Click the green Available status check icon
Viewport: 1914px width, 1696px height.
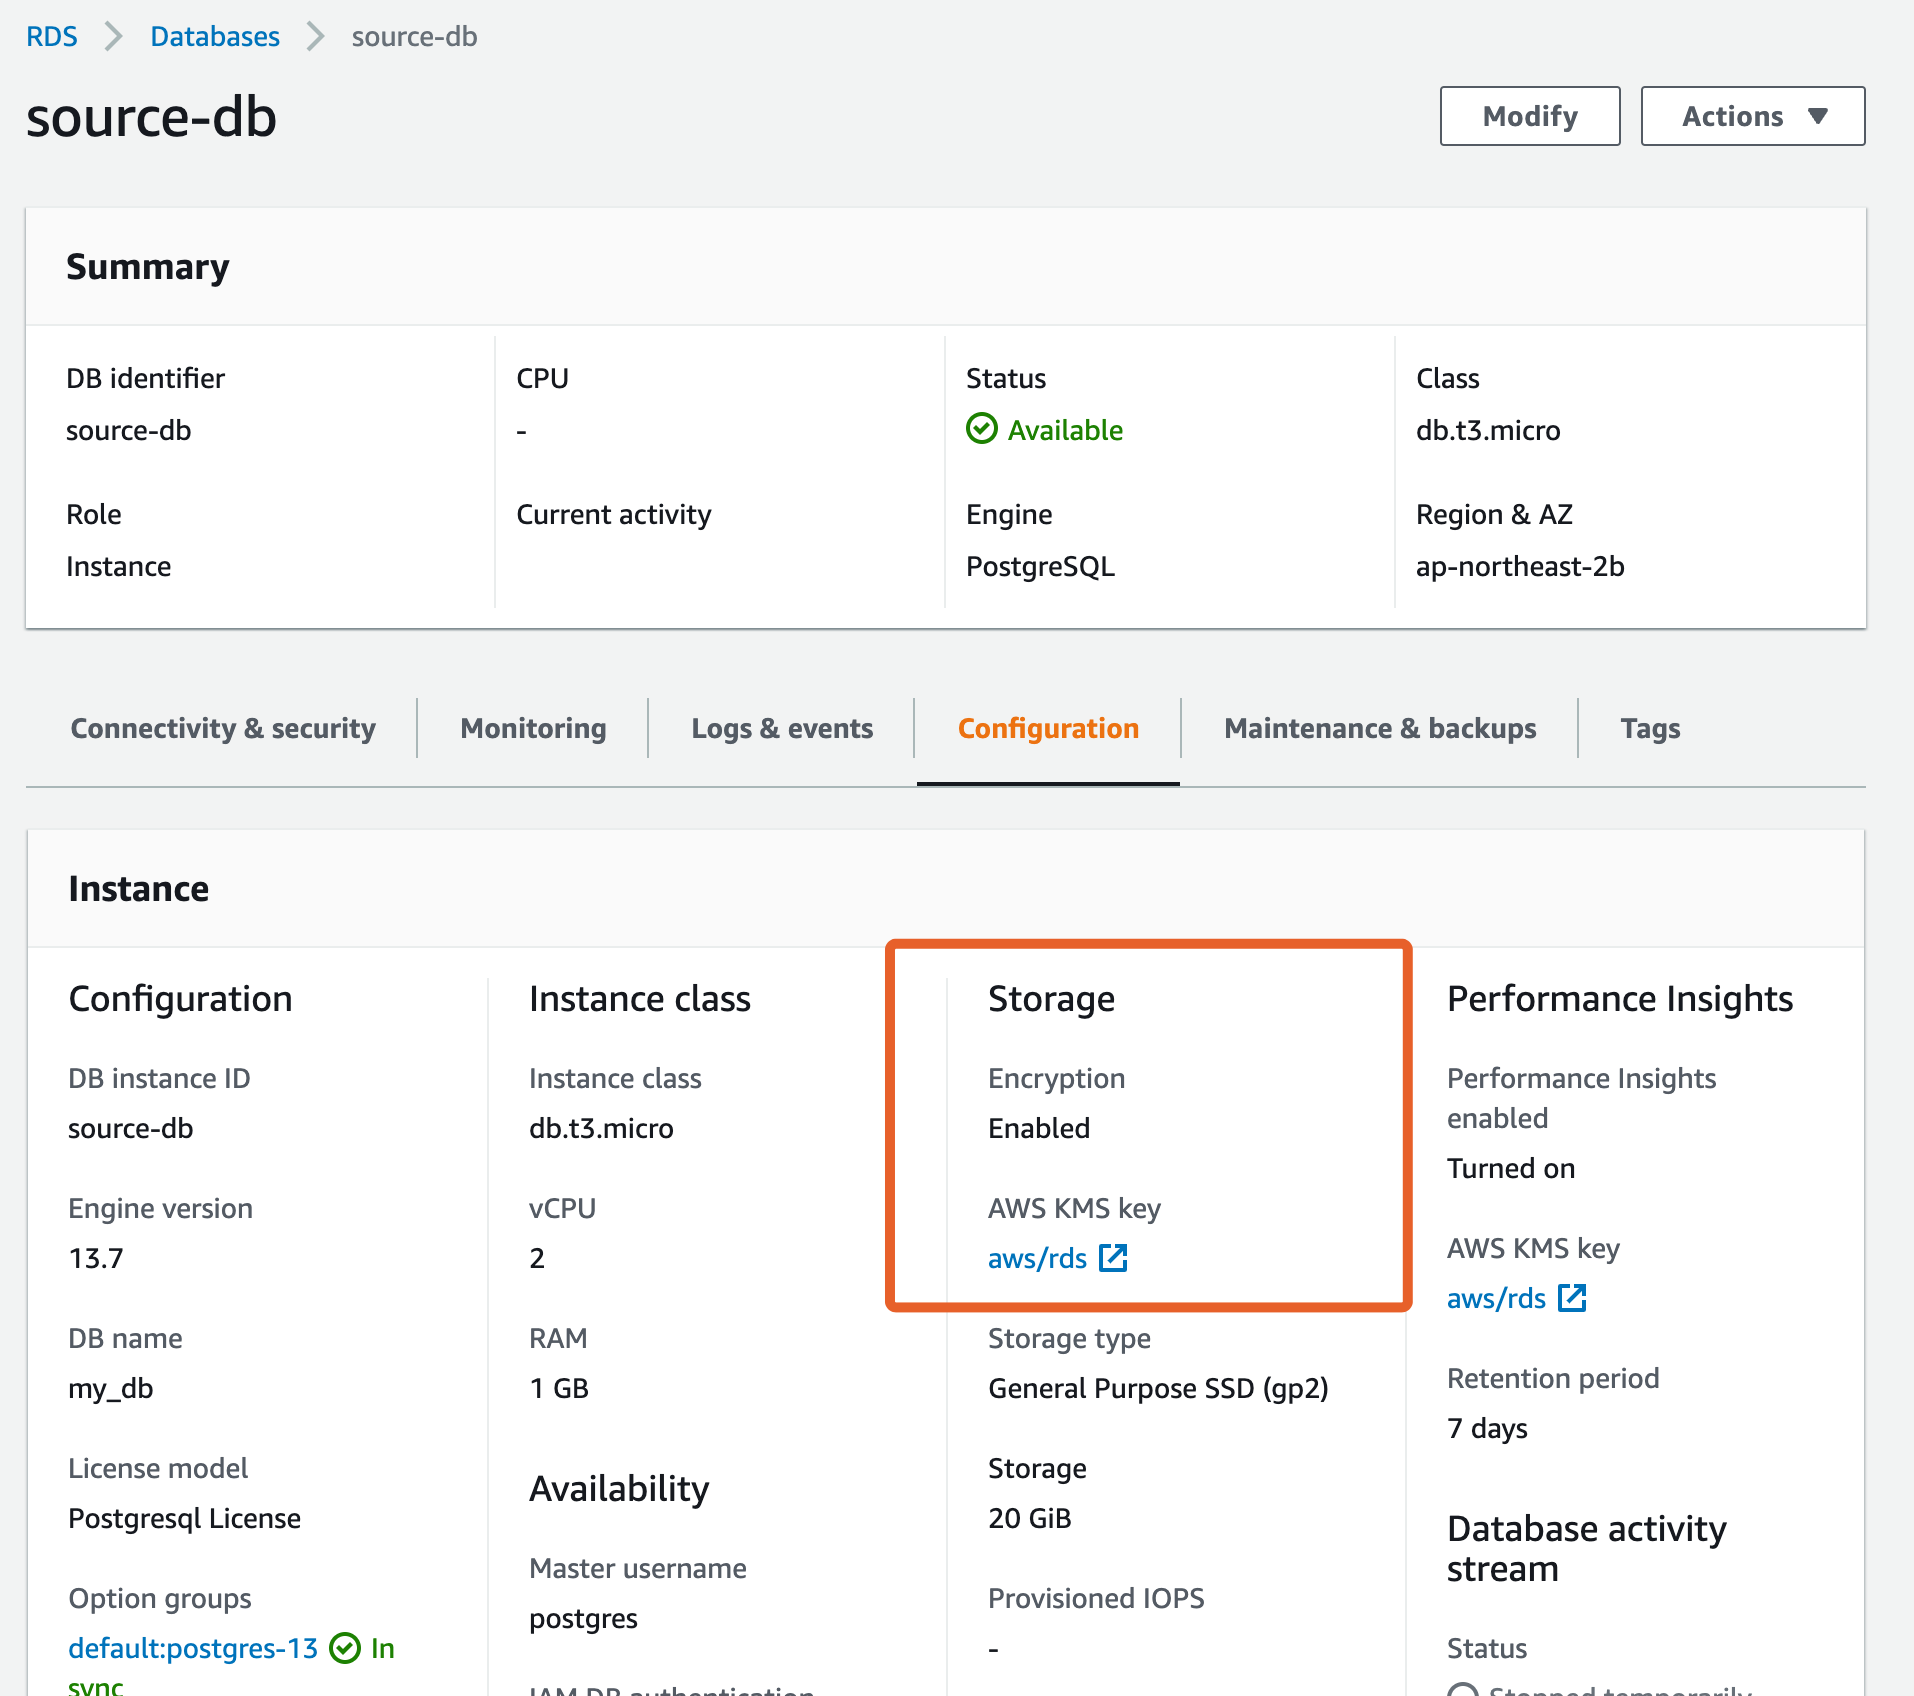coord(982,430)
